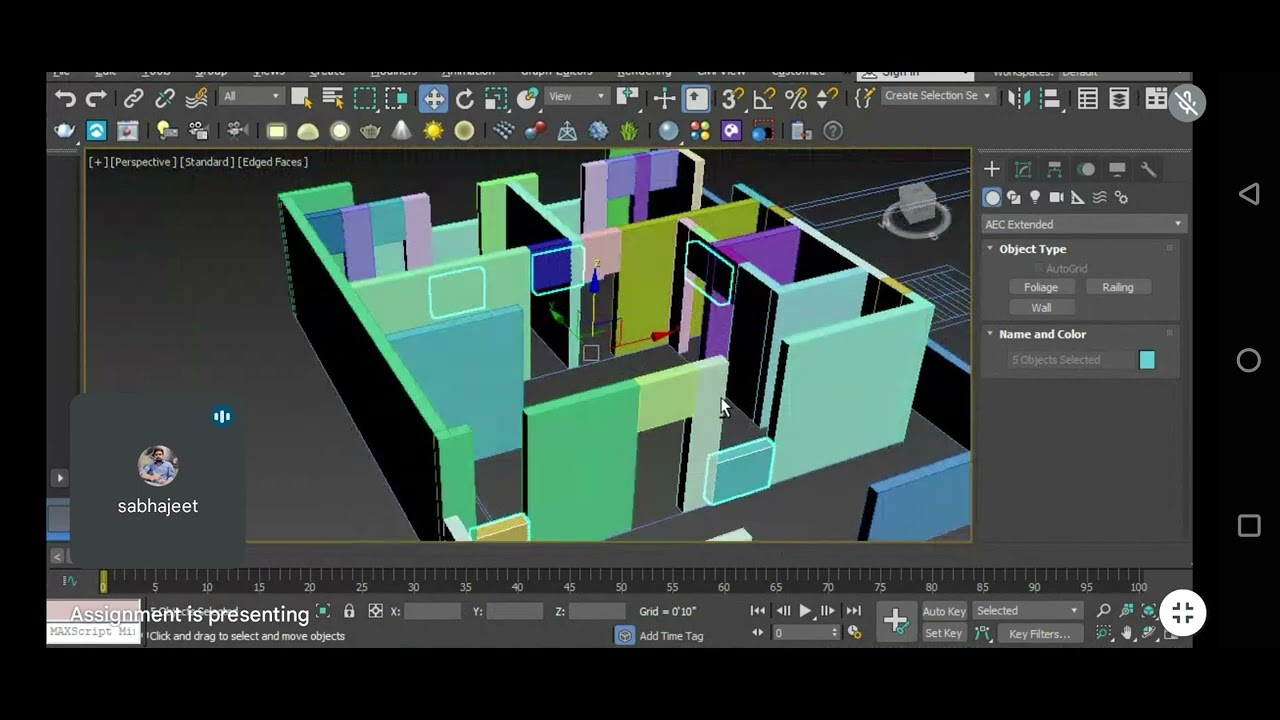Screen dimensions: 1280x720
Task: Open the Scene Explorer toggle icon
Action: (x=1088, y=98)
